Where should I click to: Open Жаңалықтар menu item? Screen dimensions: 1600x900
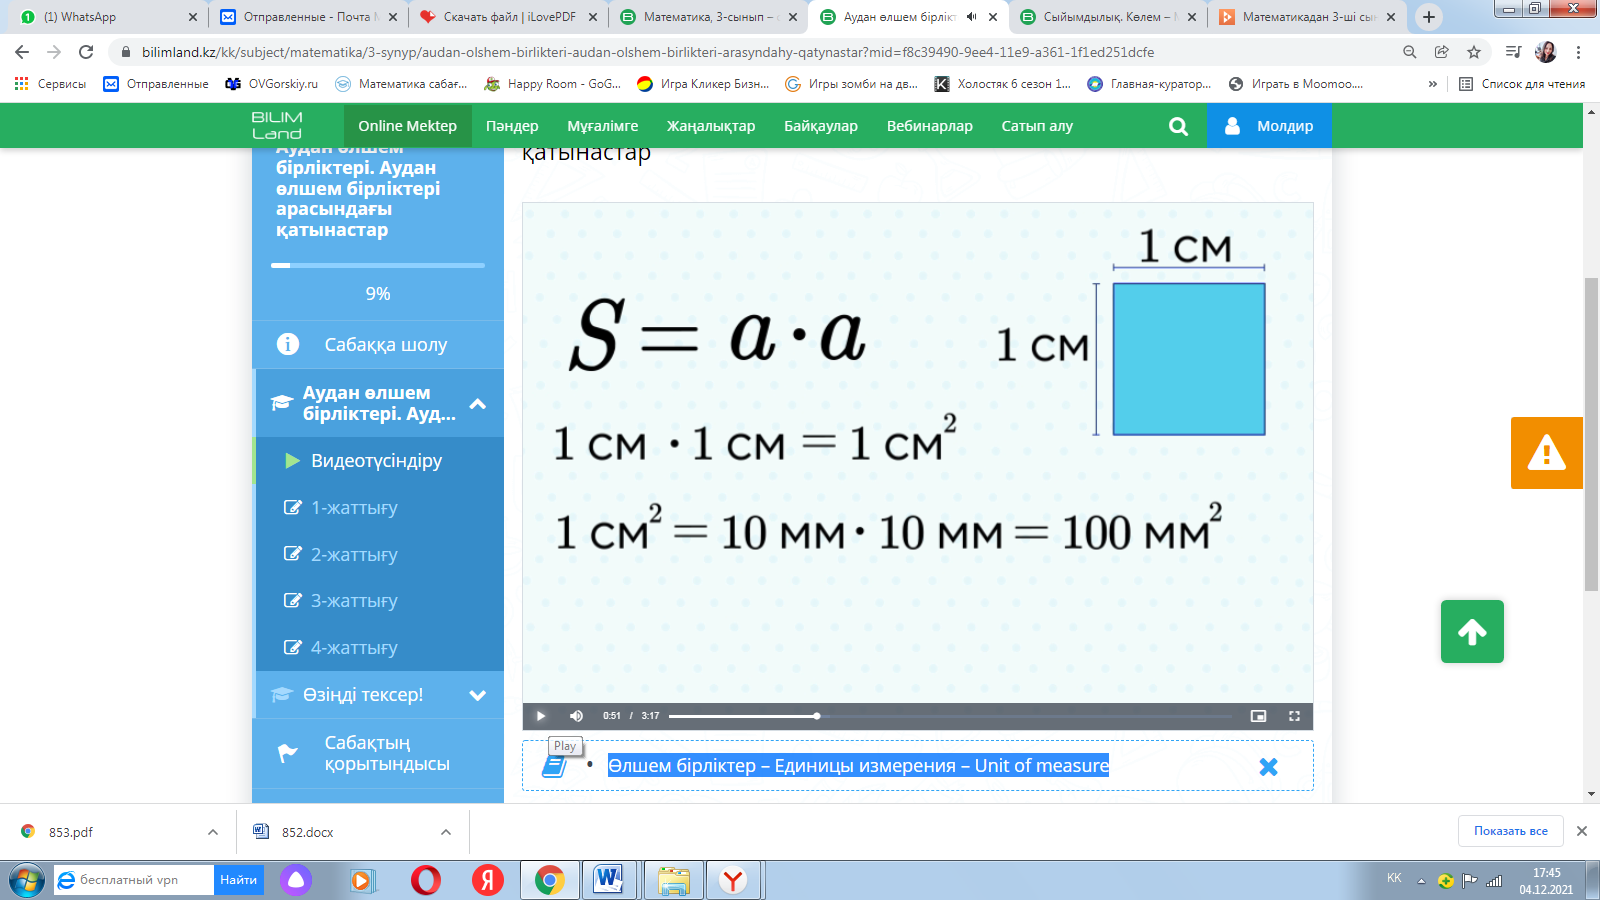[x=711, y=126]
